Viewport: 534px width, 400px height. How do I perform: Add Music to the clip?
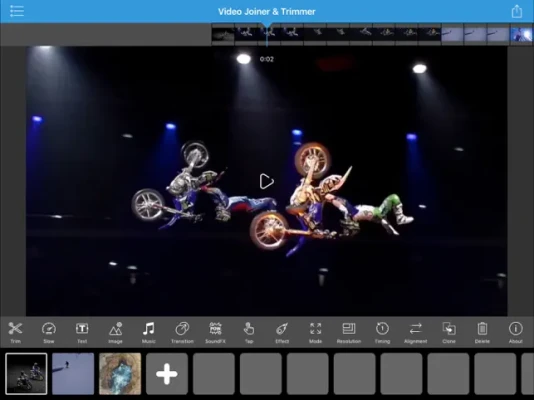pyautogui.click(x=148, y=332)
